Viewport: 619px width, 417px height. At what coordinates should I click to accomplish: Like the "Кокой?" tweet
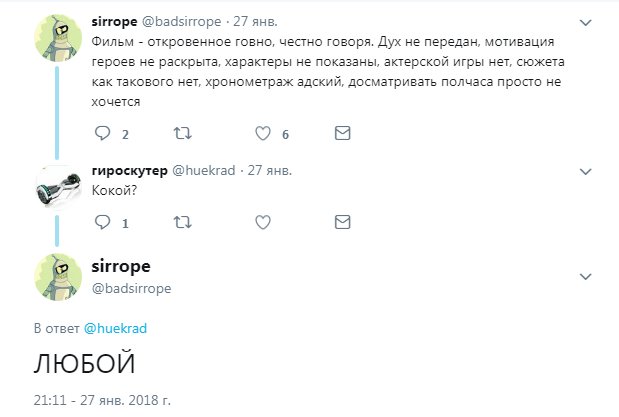click(264, 221)
